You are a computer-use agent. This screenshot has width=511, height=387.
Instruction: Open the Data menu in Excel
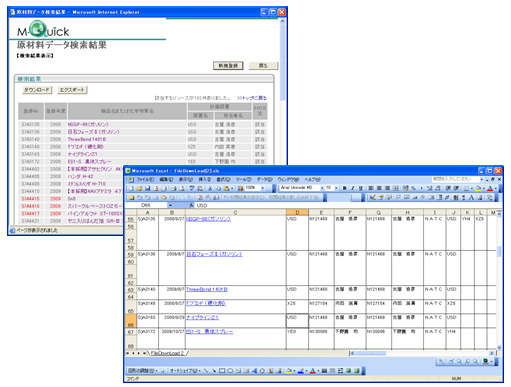pyautogui.click(x=265, y=179)
